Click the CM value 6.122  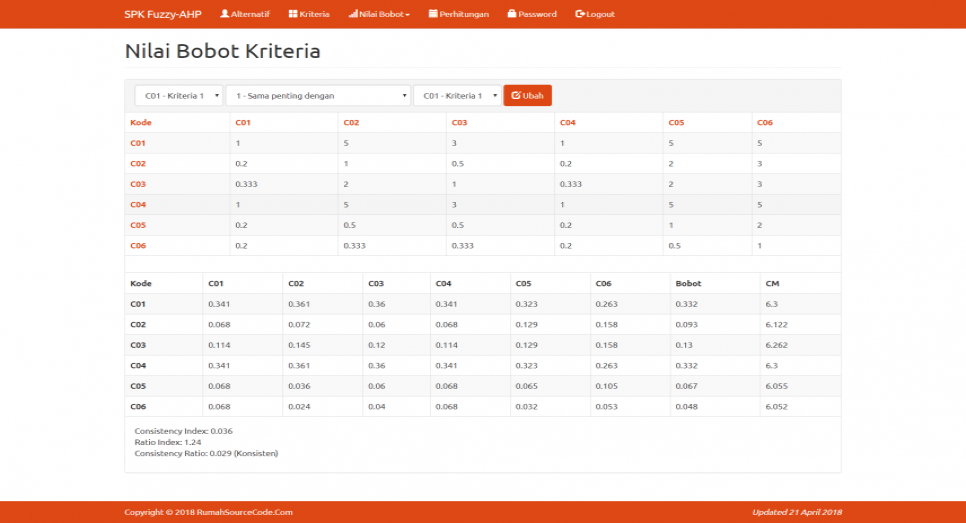pyautogui.click(x=776, y=325)
